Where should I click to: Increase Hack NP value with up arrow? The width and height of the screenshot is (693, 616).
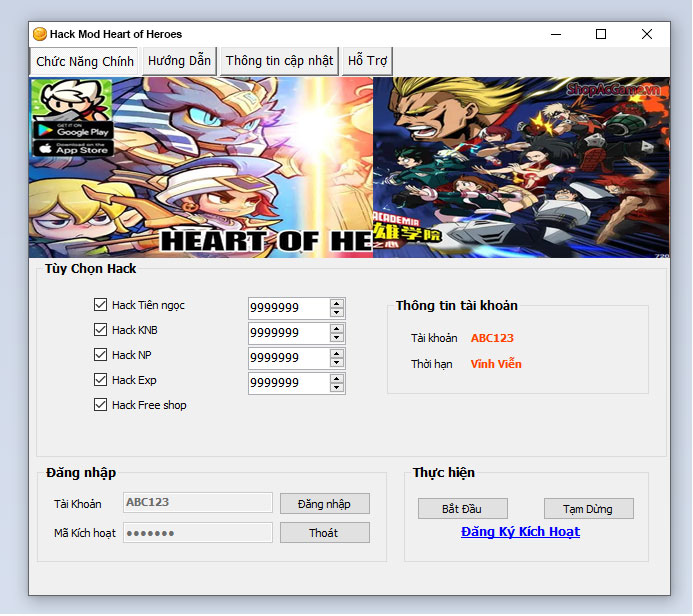(x=337, y=353)
